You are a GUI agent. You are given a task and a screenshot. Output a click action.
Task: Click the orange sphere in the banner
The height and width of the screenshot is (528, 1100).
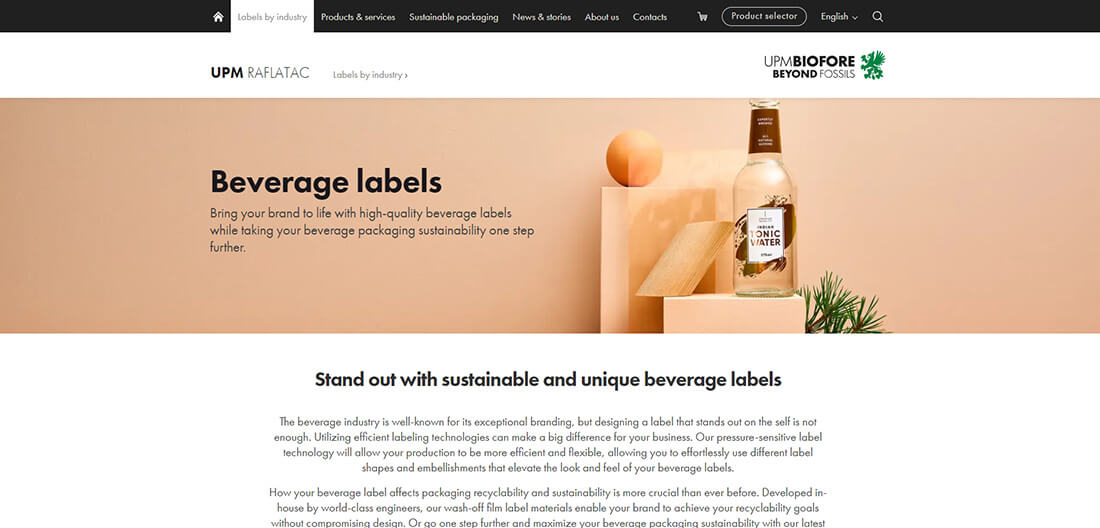point(634,158)
